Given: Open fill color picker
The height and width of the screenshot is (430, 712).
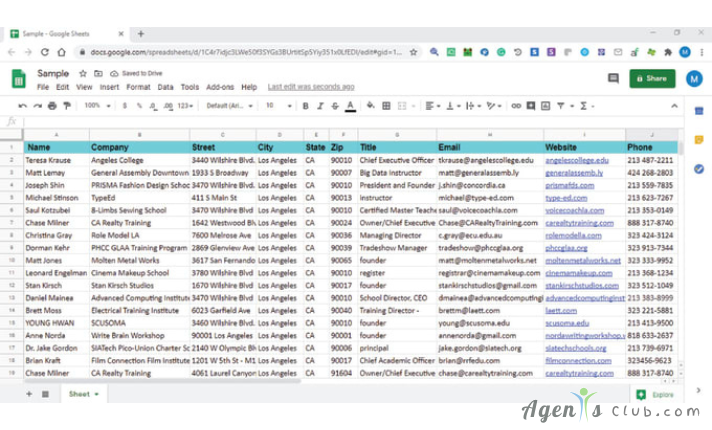Looking at the screenshot, I should (x=371, y=105).
